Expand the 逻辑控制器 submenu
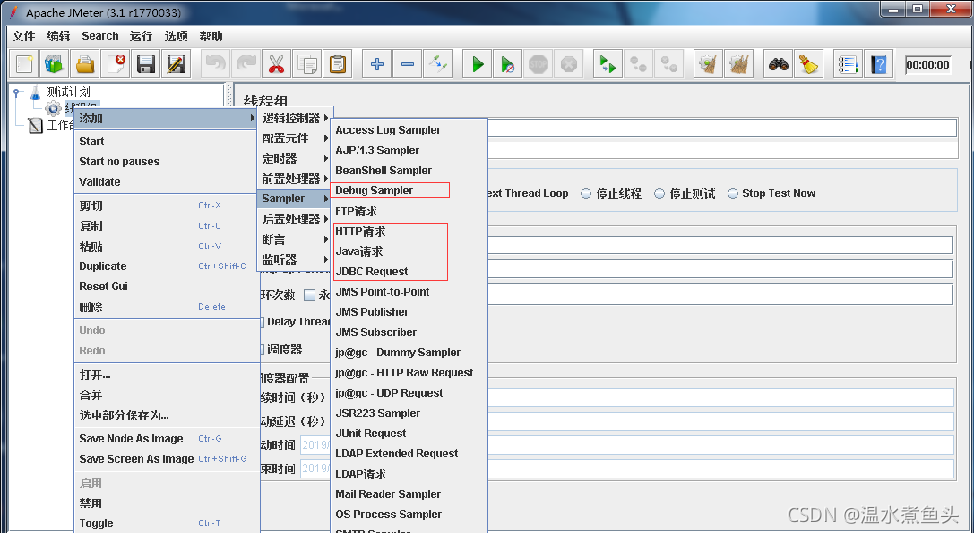This screenshot has height=533, width=974. click(x=295, y=117)
